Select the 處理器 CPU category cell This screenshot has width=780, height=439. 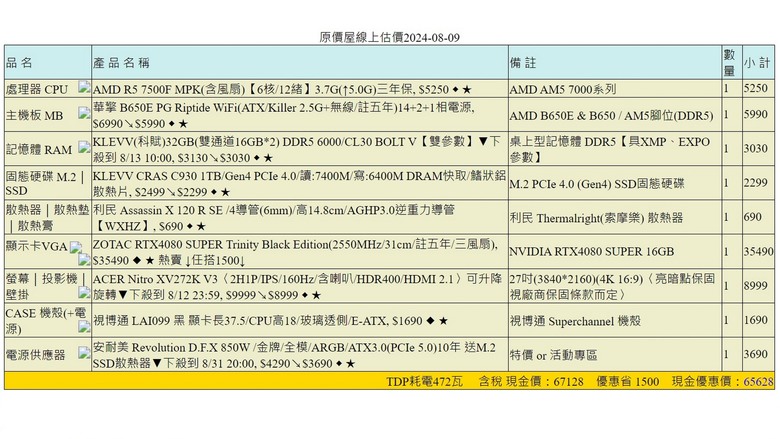[48, 88]
